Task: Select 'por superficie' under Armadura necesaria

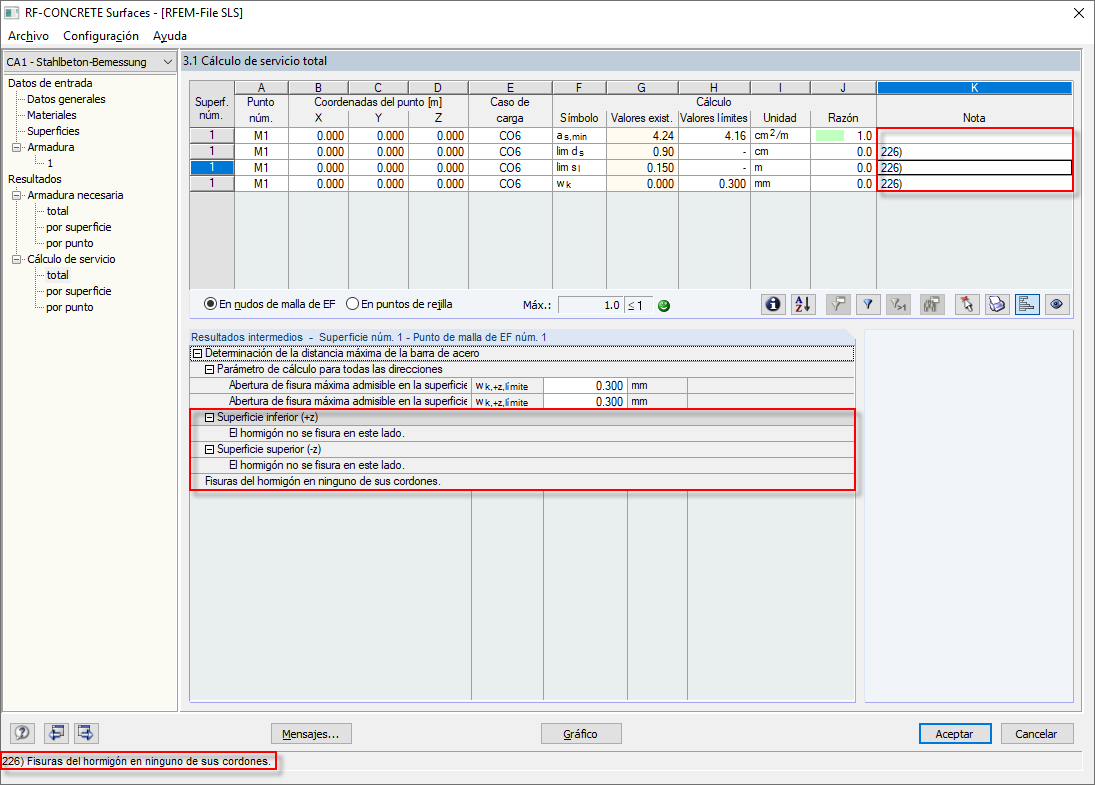Action: point(78,227)
